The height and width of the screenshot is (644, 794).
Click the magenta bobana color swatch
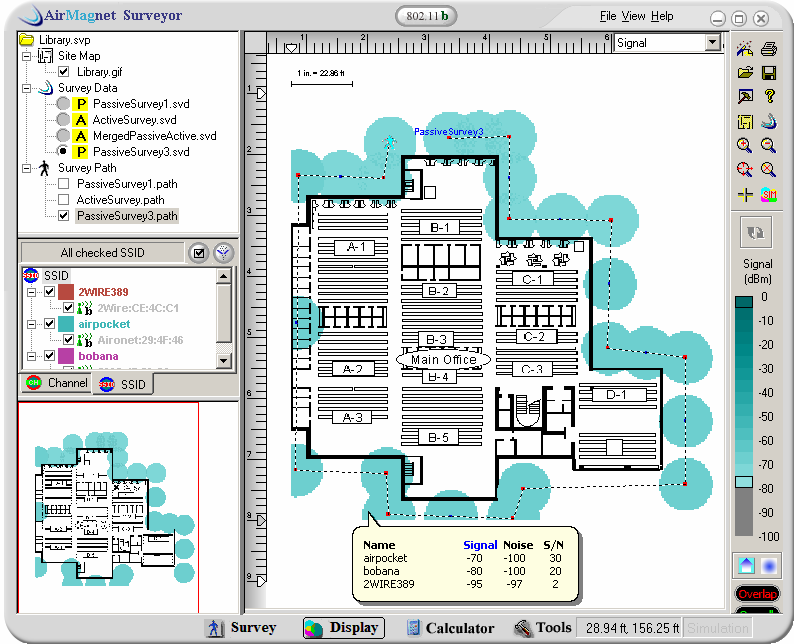pyautogui.click(x=66, y=356)
